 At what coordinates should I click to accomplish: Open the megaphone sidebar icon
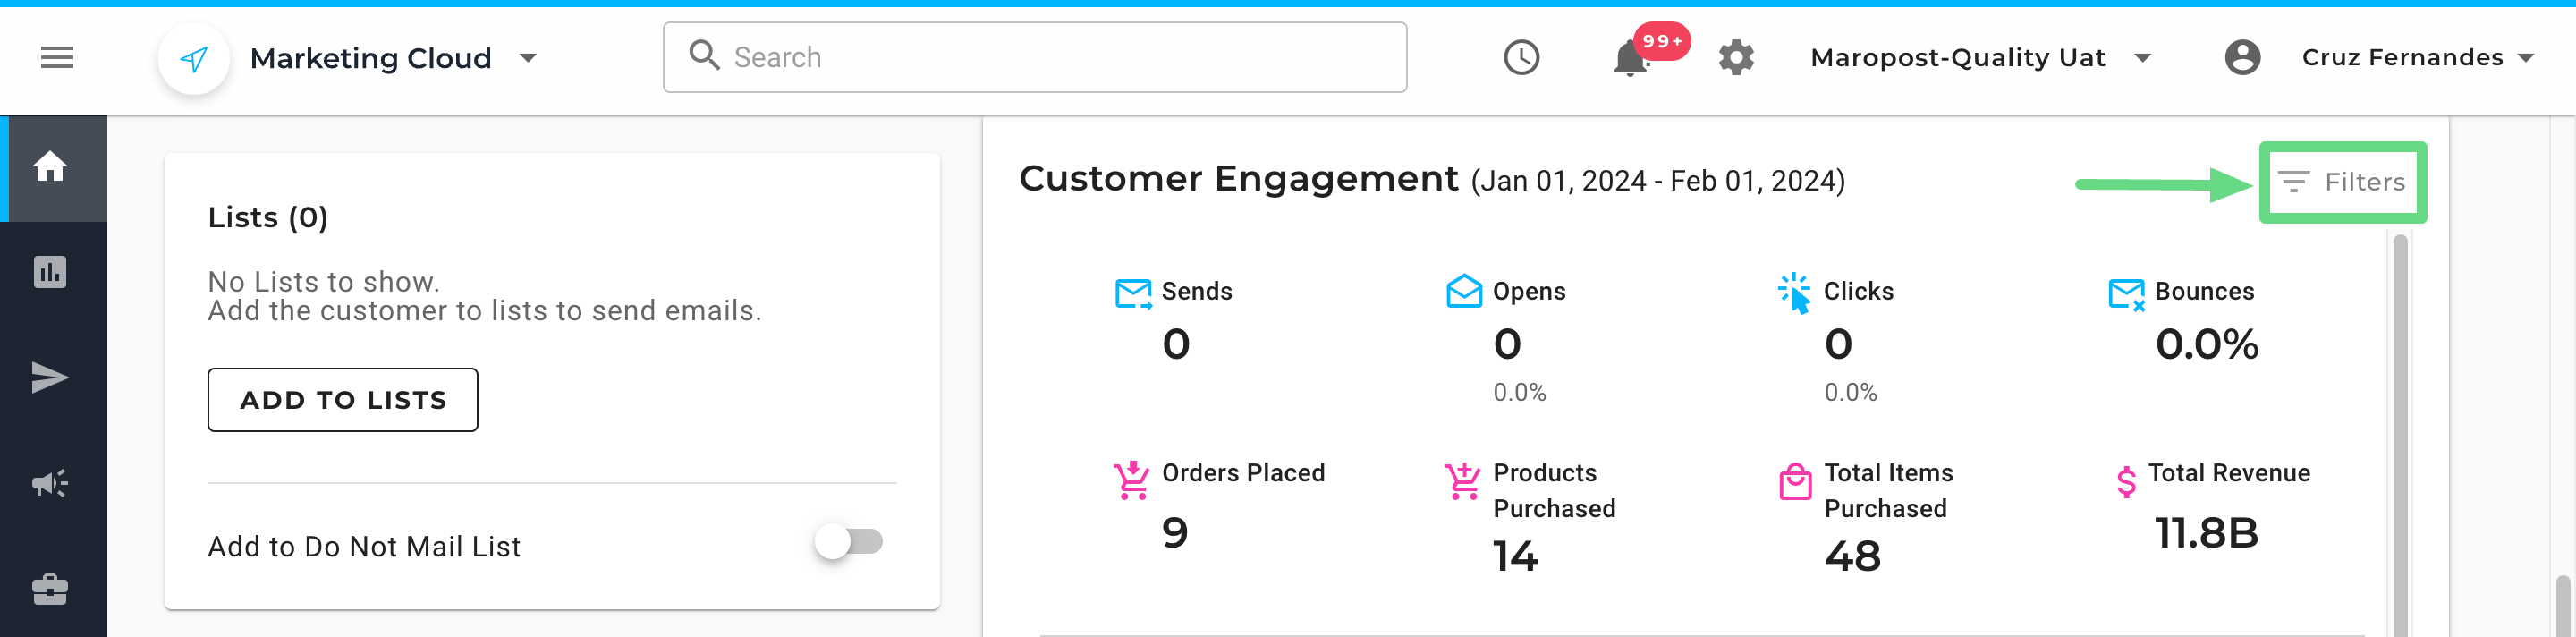click(50, 484)
